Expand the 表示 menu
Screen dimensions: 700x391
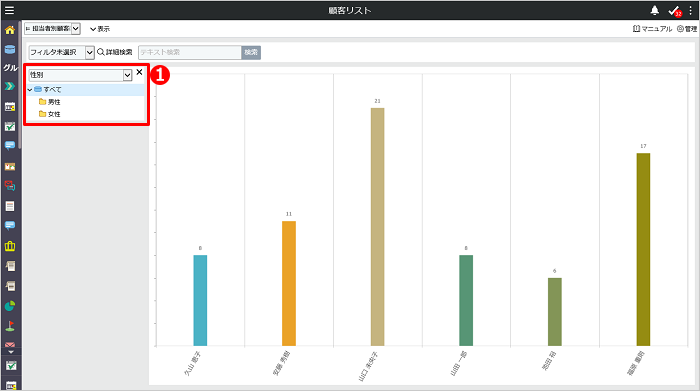pos(100,29)
